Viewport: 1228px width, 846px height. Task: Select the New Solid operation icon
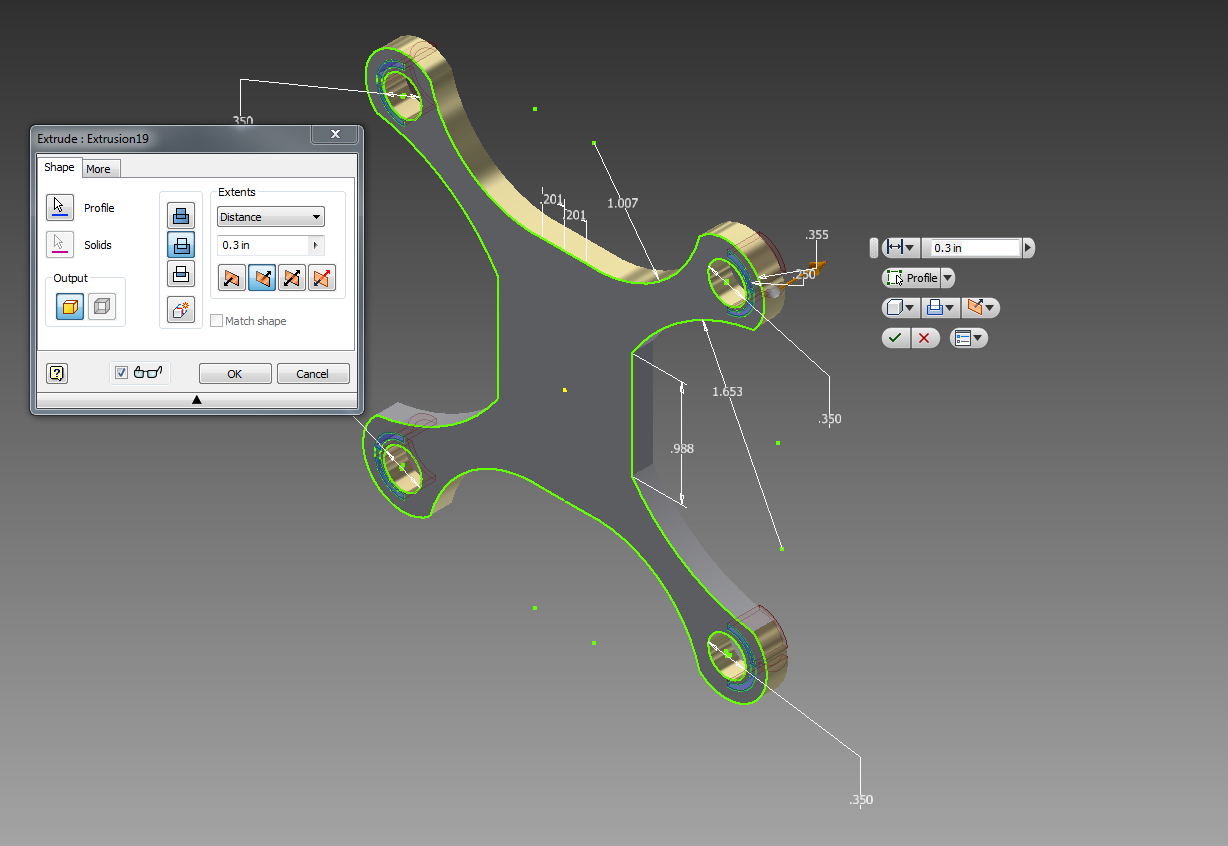(181, 310)
